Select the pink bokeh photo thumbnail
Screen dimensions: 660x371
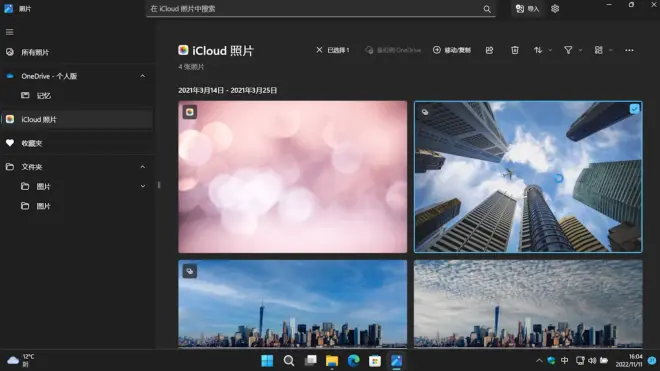tap(293, 177)
